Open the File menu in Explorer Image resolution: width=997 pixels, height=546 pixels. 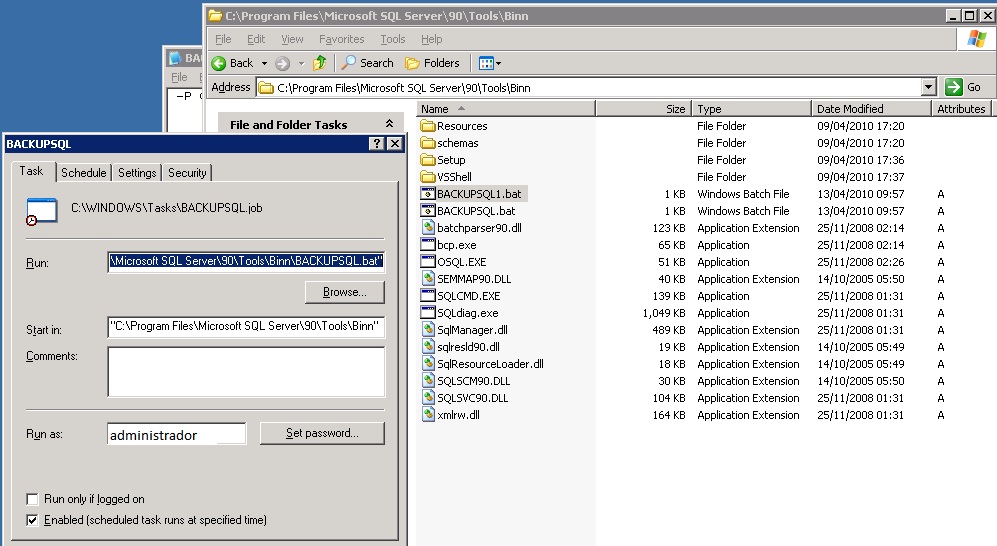[223, 39]
